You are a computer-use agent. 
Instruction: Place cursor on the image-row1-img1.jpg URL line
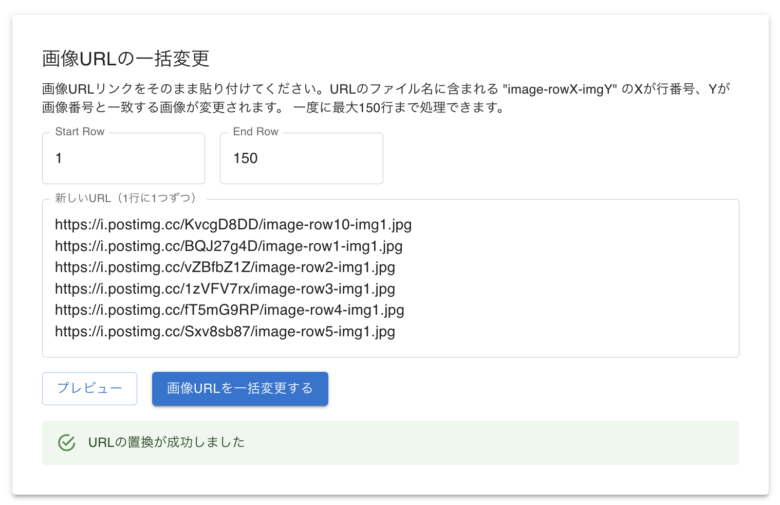229,247
